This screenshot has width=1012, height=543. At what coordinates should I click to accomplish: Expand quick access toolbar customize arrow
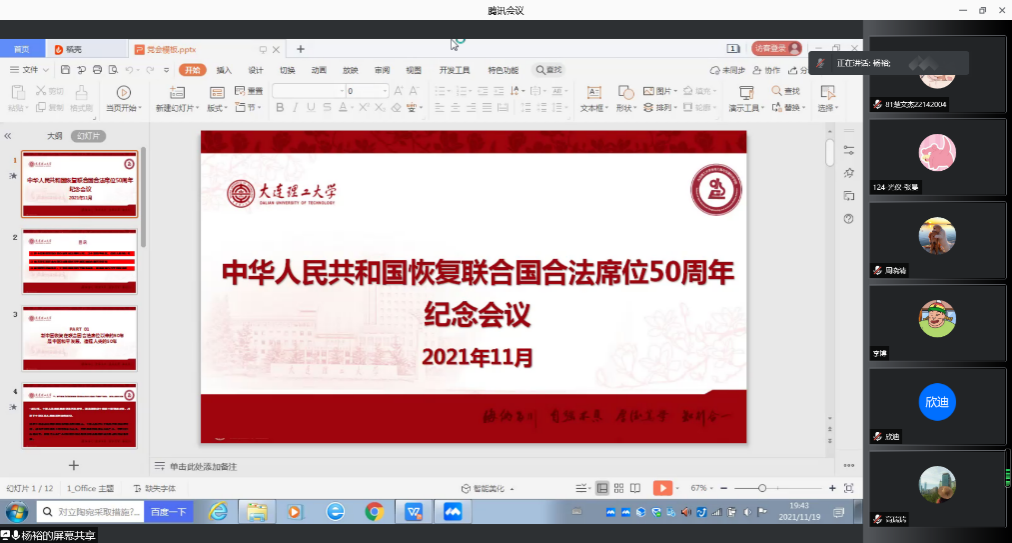point(167,70)
